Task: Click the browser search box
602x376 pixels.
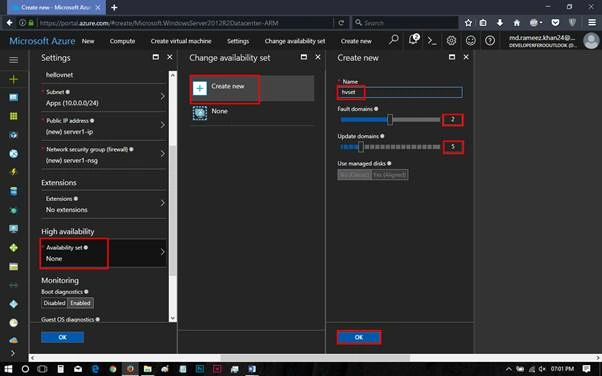Action: (405, 23)
